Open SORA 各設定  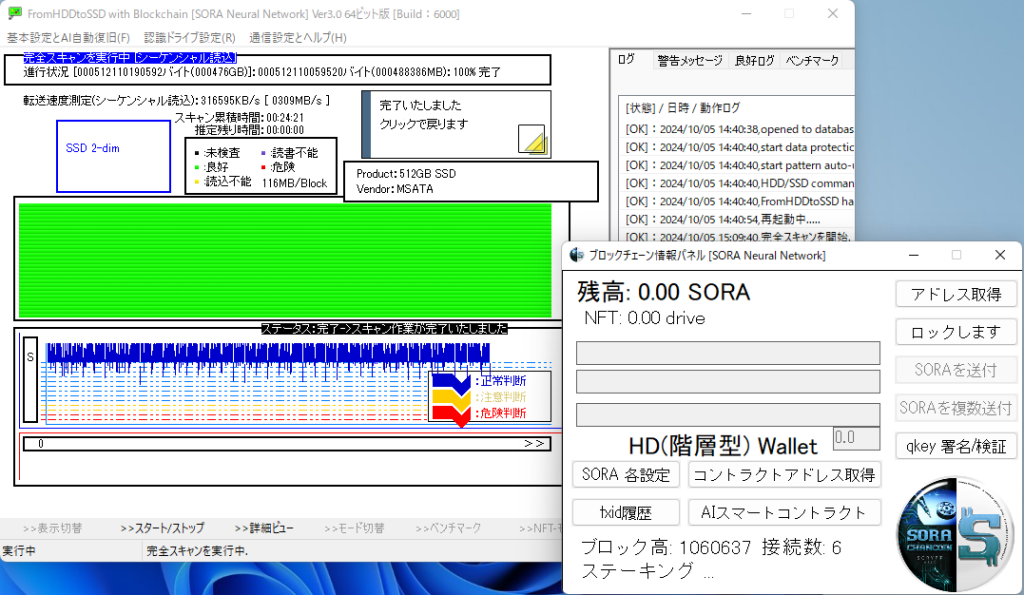[626, 475]
